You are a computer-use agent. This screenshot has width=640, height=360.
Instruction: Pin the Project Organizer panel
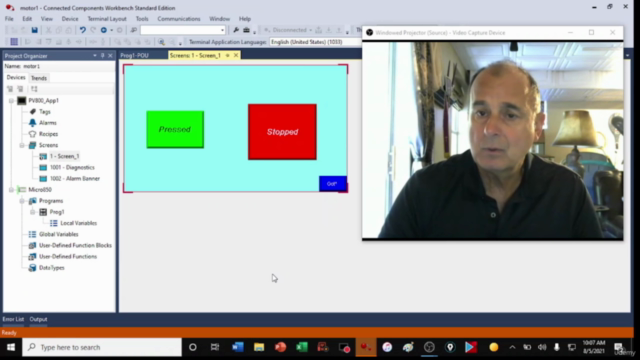102,56
